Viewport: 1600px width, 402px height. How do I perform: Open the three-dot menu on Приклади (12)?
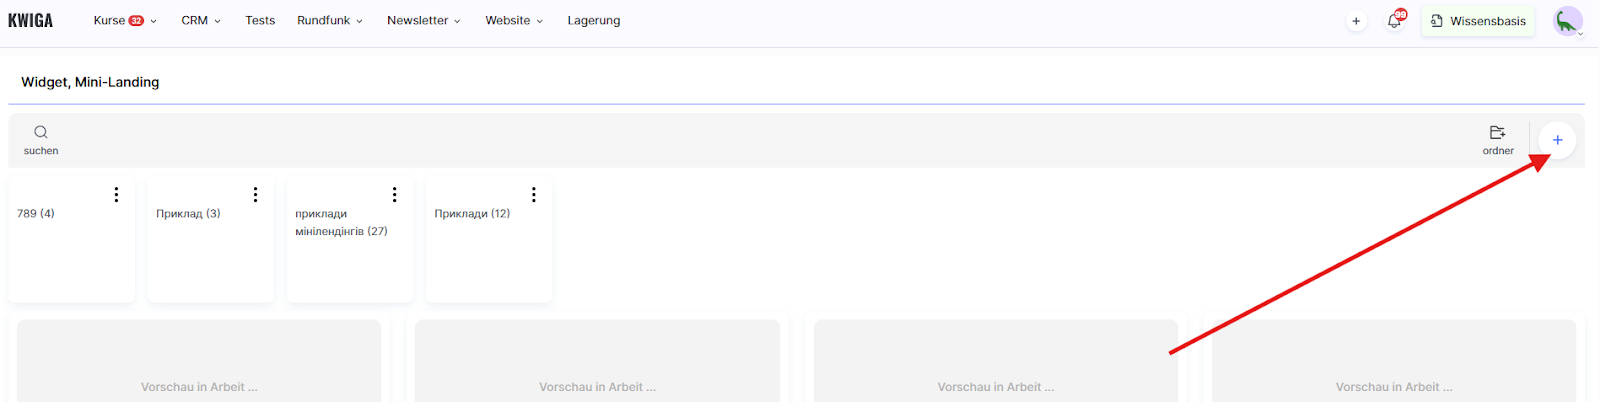tap(533, 194)
